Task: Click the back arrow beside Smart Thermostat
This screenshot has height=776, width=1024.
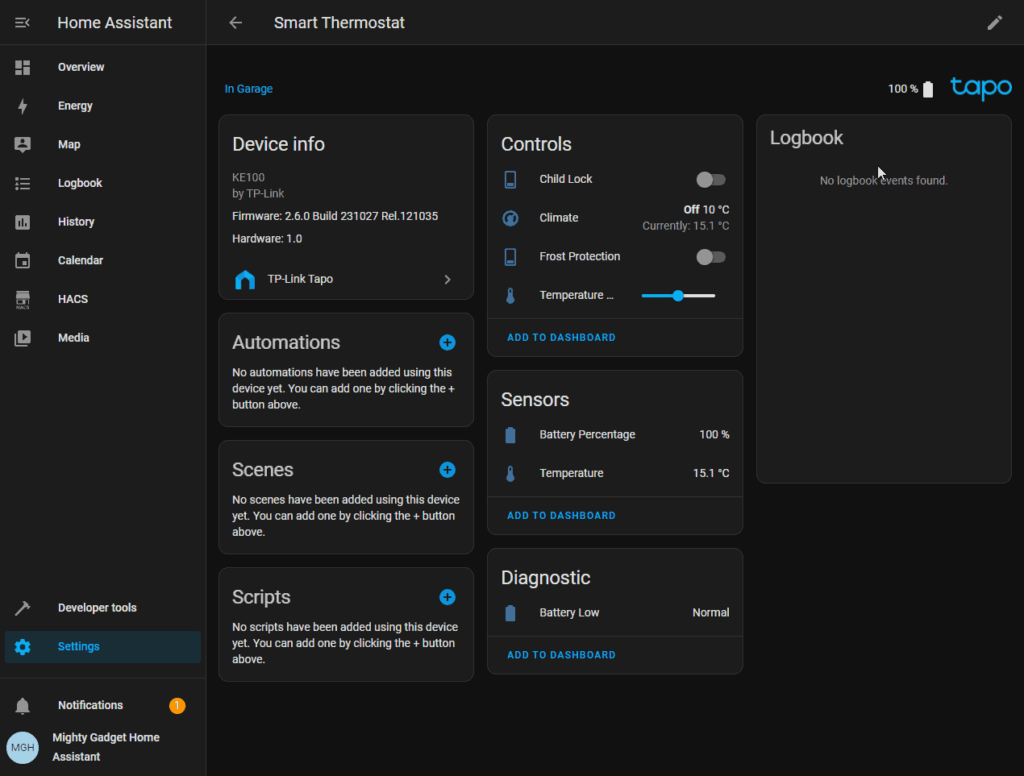Action: [235, 23]
